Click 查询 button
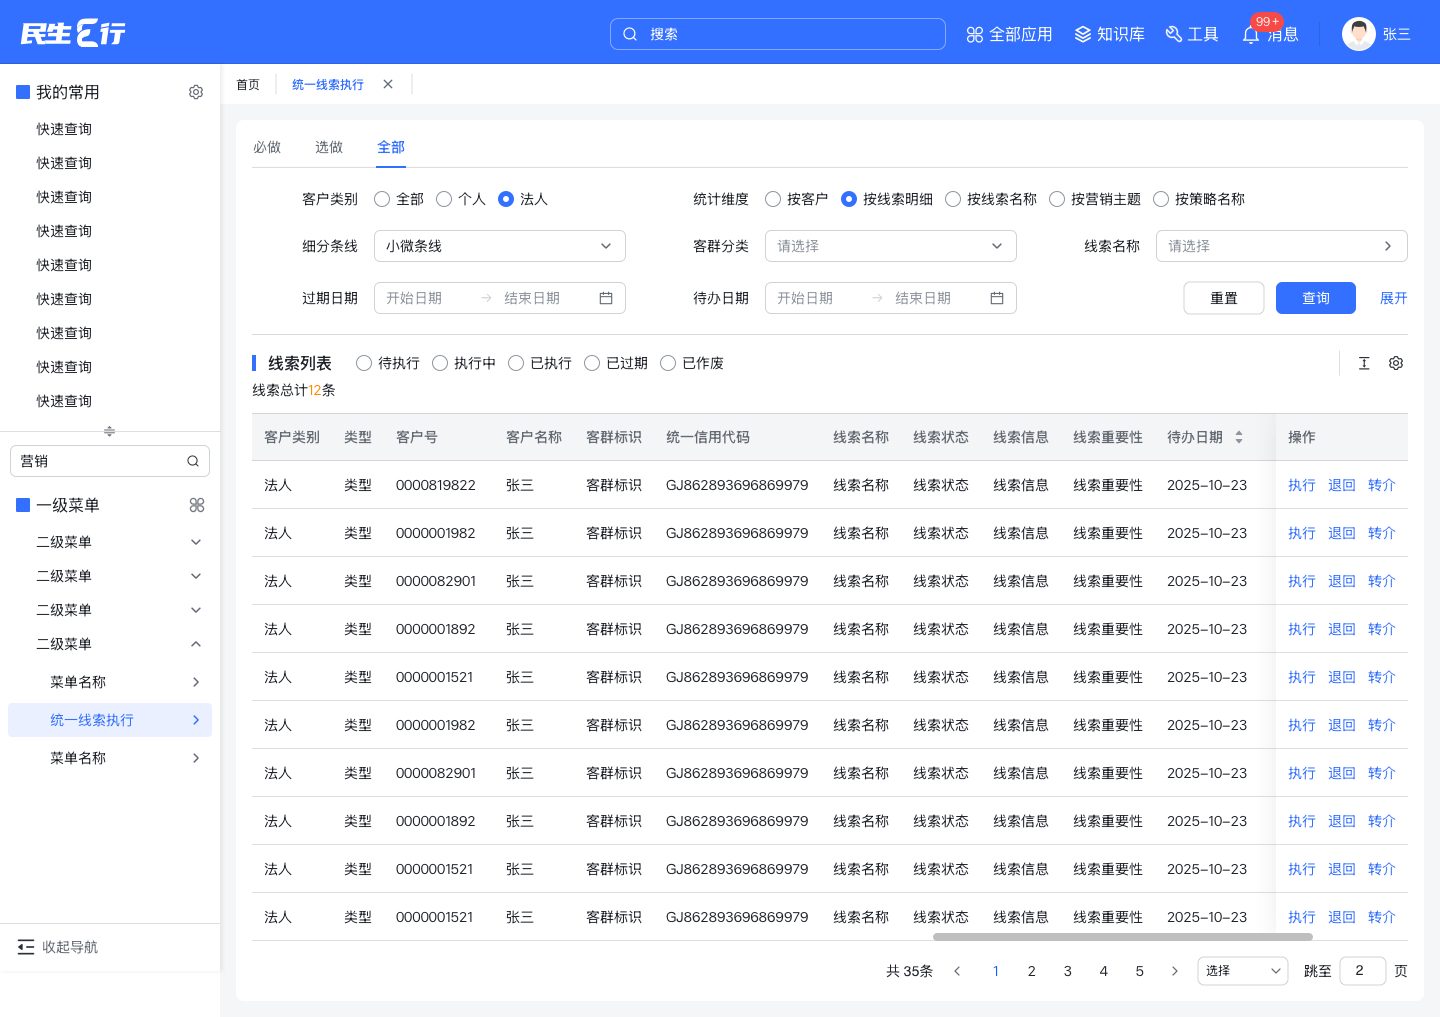This screenshot has width=1440, height=1017. 1316,298
